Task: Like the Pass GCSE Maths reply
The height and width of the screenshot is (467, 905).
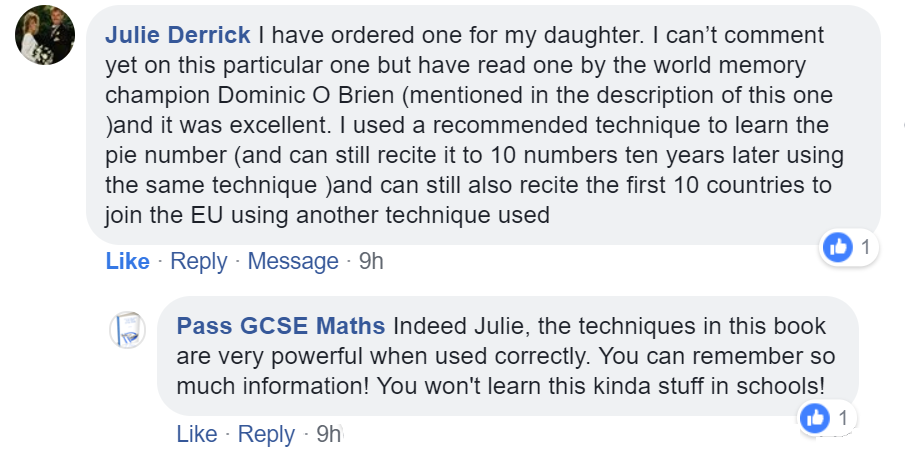Action: 197,434
